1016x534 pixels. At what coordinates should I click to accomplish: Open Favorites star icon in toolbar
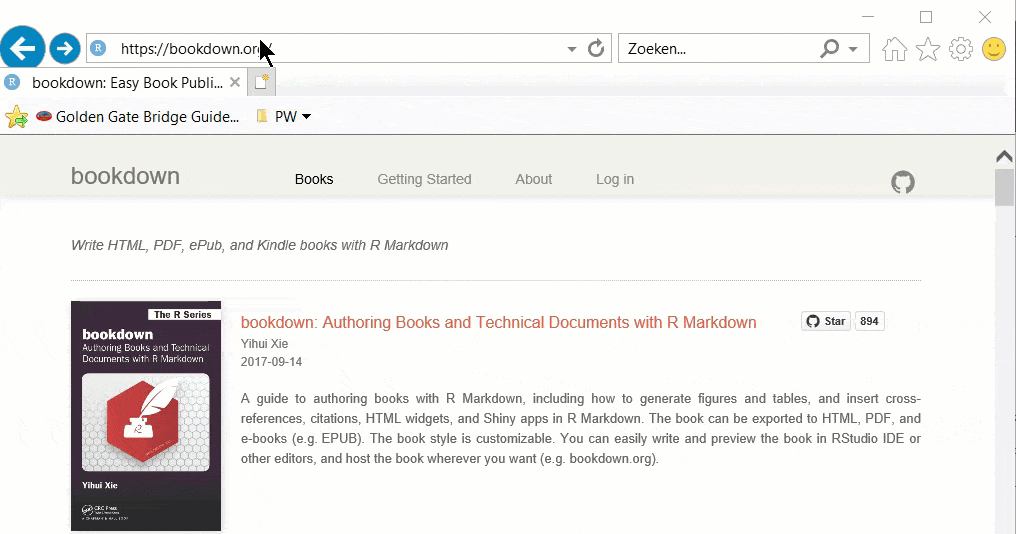point(928,49)
